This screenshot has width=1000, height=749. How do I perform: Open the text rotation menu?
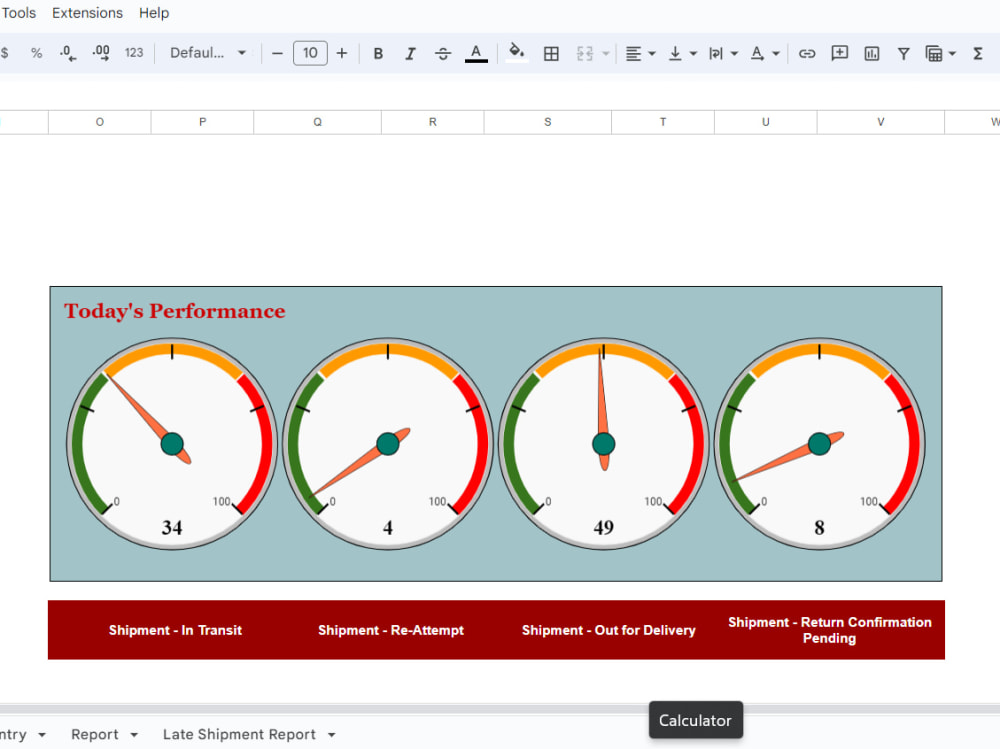(x=765, y=54)
